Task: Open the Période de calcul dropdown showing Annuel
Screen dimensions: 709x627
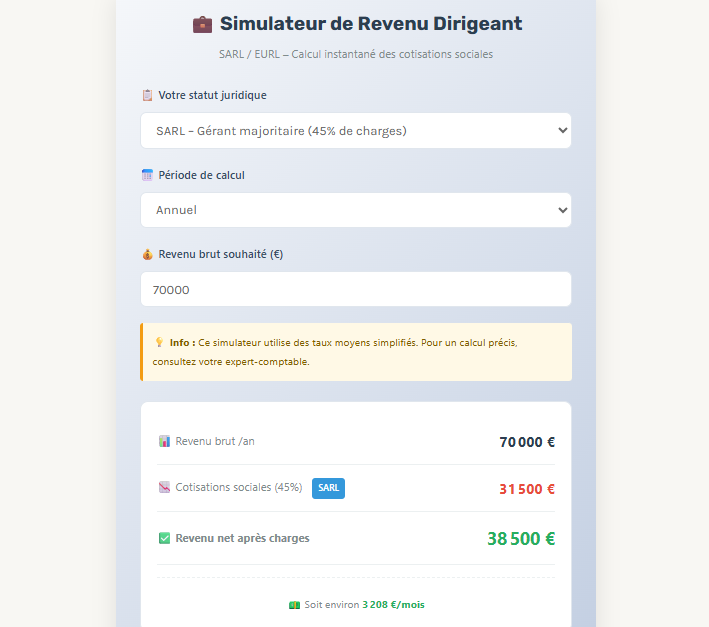Action: [356, 210]
